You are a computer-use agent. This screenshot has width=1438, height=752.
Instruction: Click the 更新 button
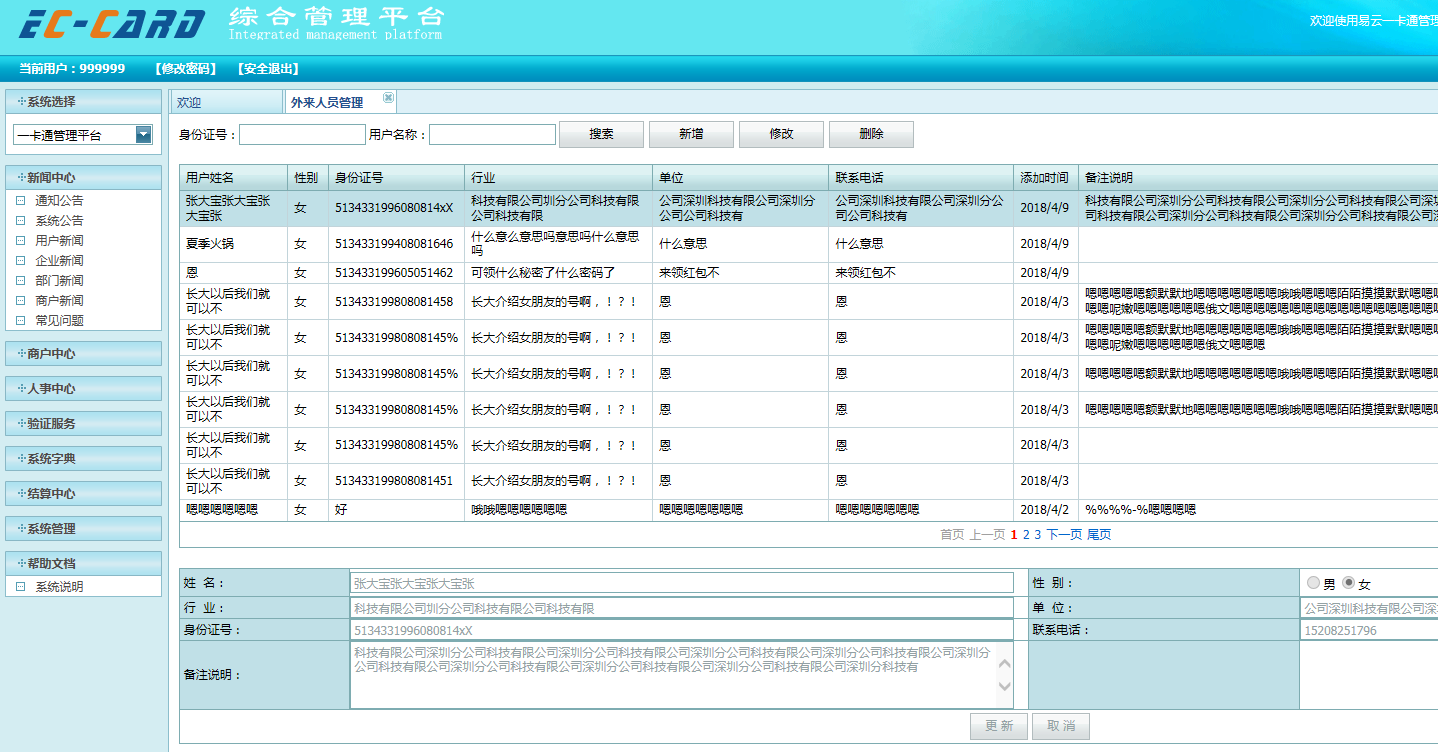998,726
